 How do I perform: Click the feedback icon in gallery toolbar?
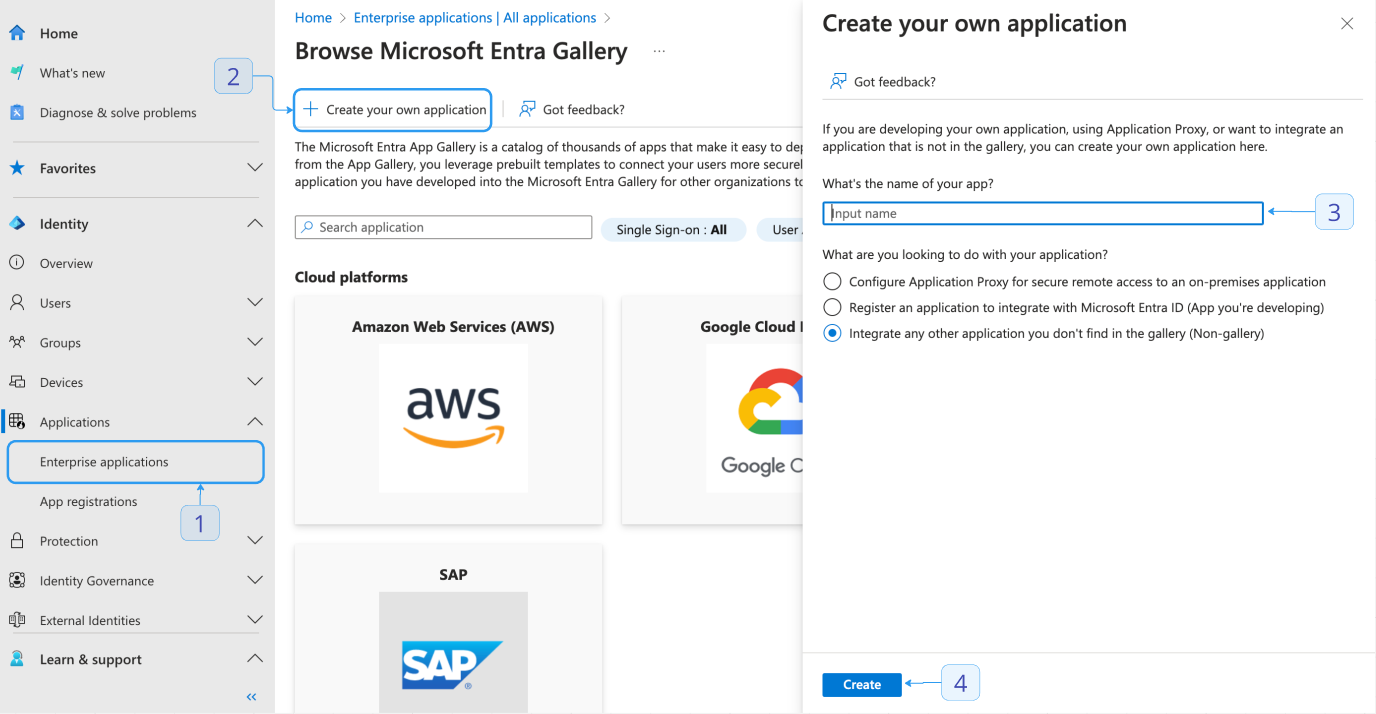(527, 109)
